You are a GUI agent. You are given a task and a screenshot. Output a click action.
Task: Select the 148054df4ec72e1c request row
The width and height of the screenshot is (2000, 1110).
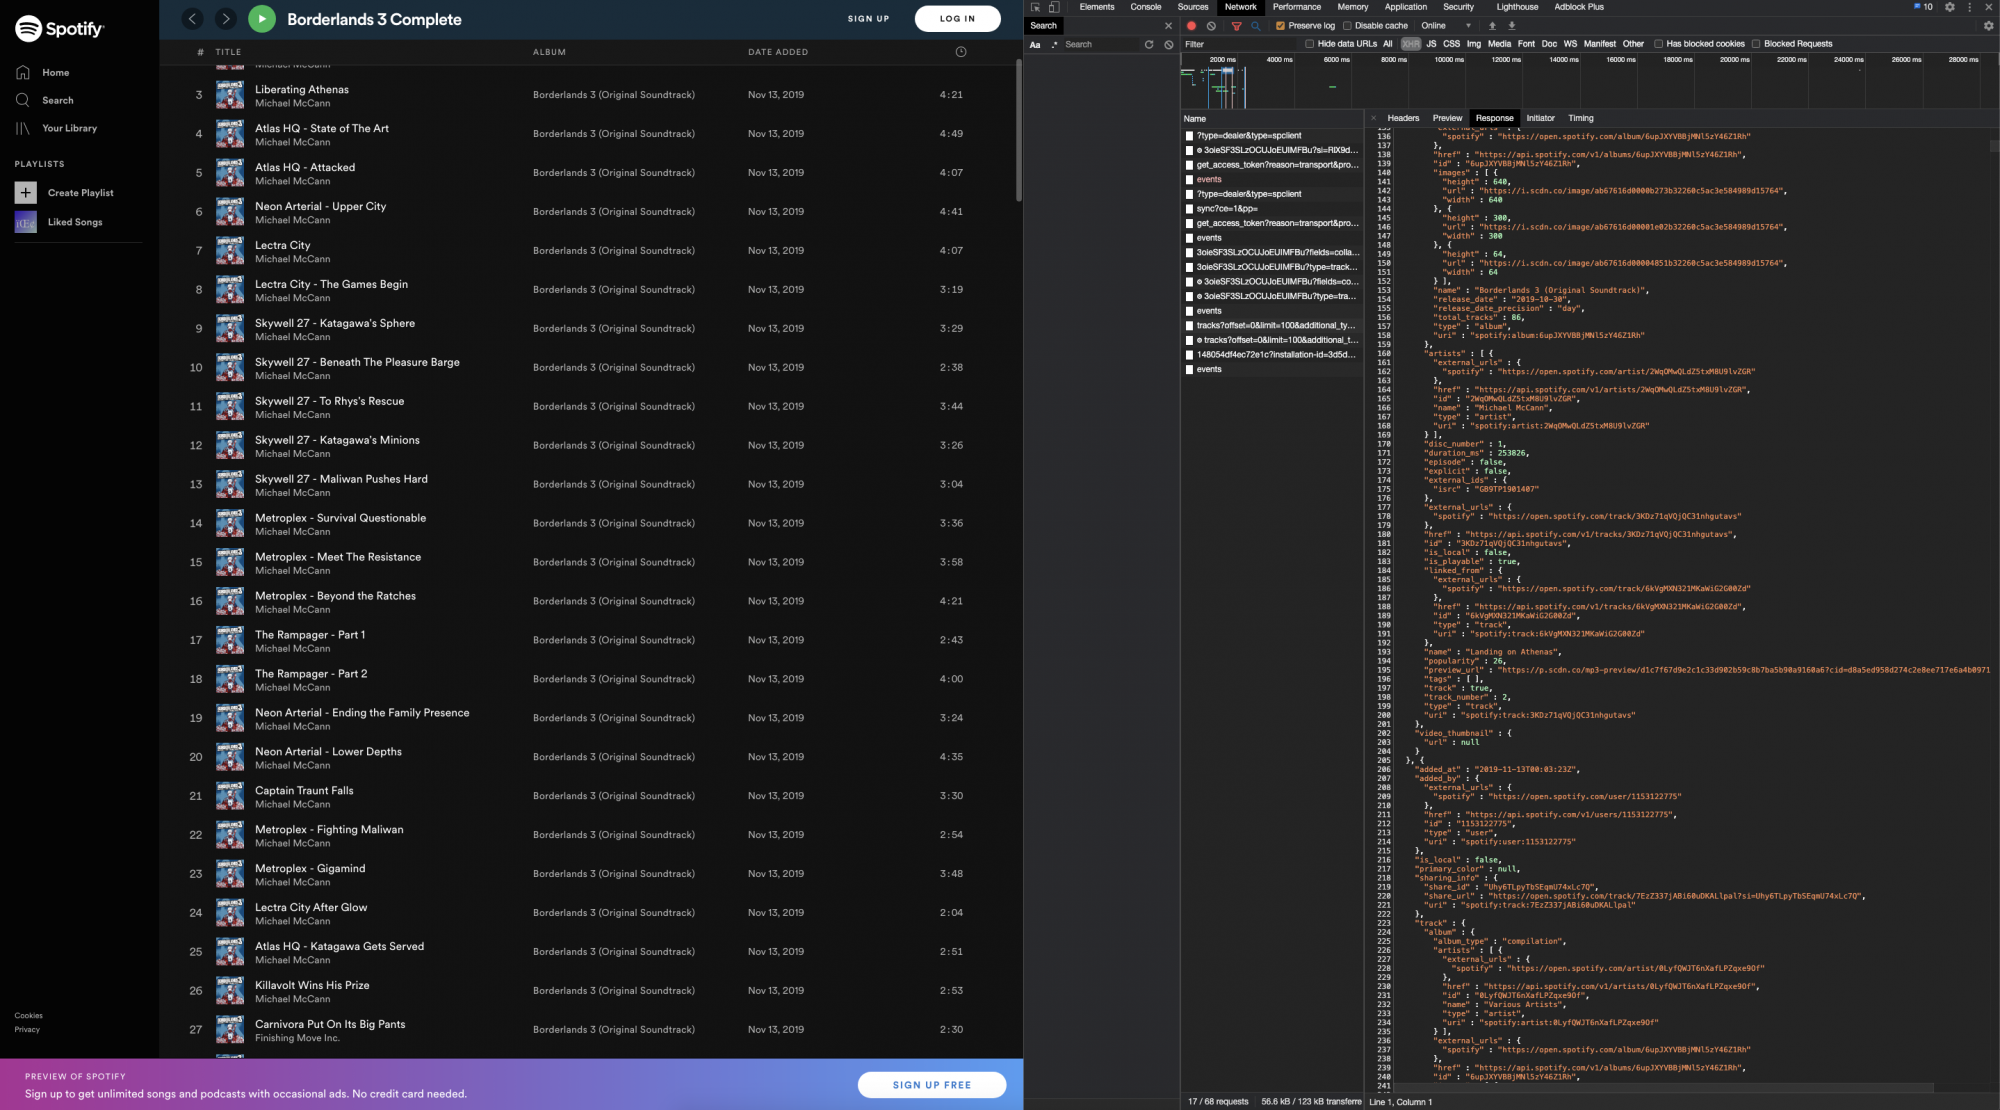click(x=1271, y=355)
